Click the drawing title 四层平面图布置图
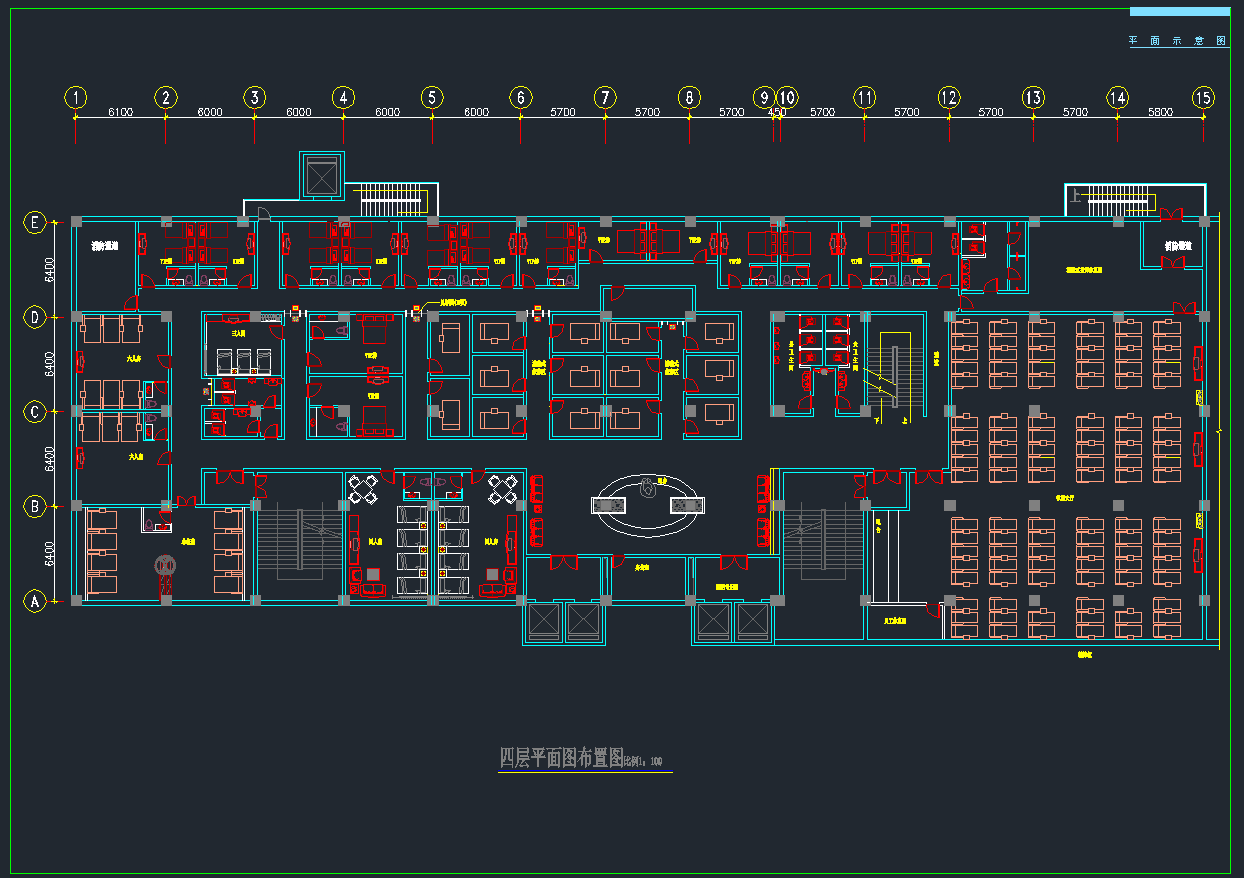This screenshot has height=878, width=1244. coord(561,758)
